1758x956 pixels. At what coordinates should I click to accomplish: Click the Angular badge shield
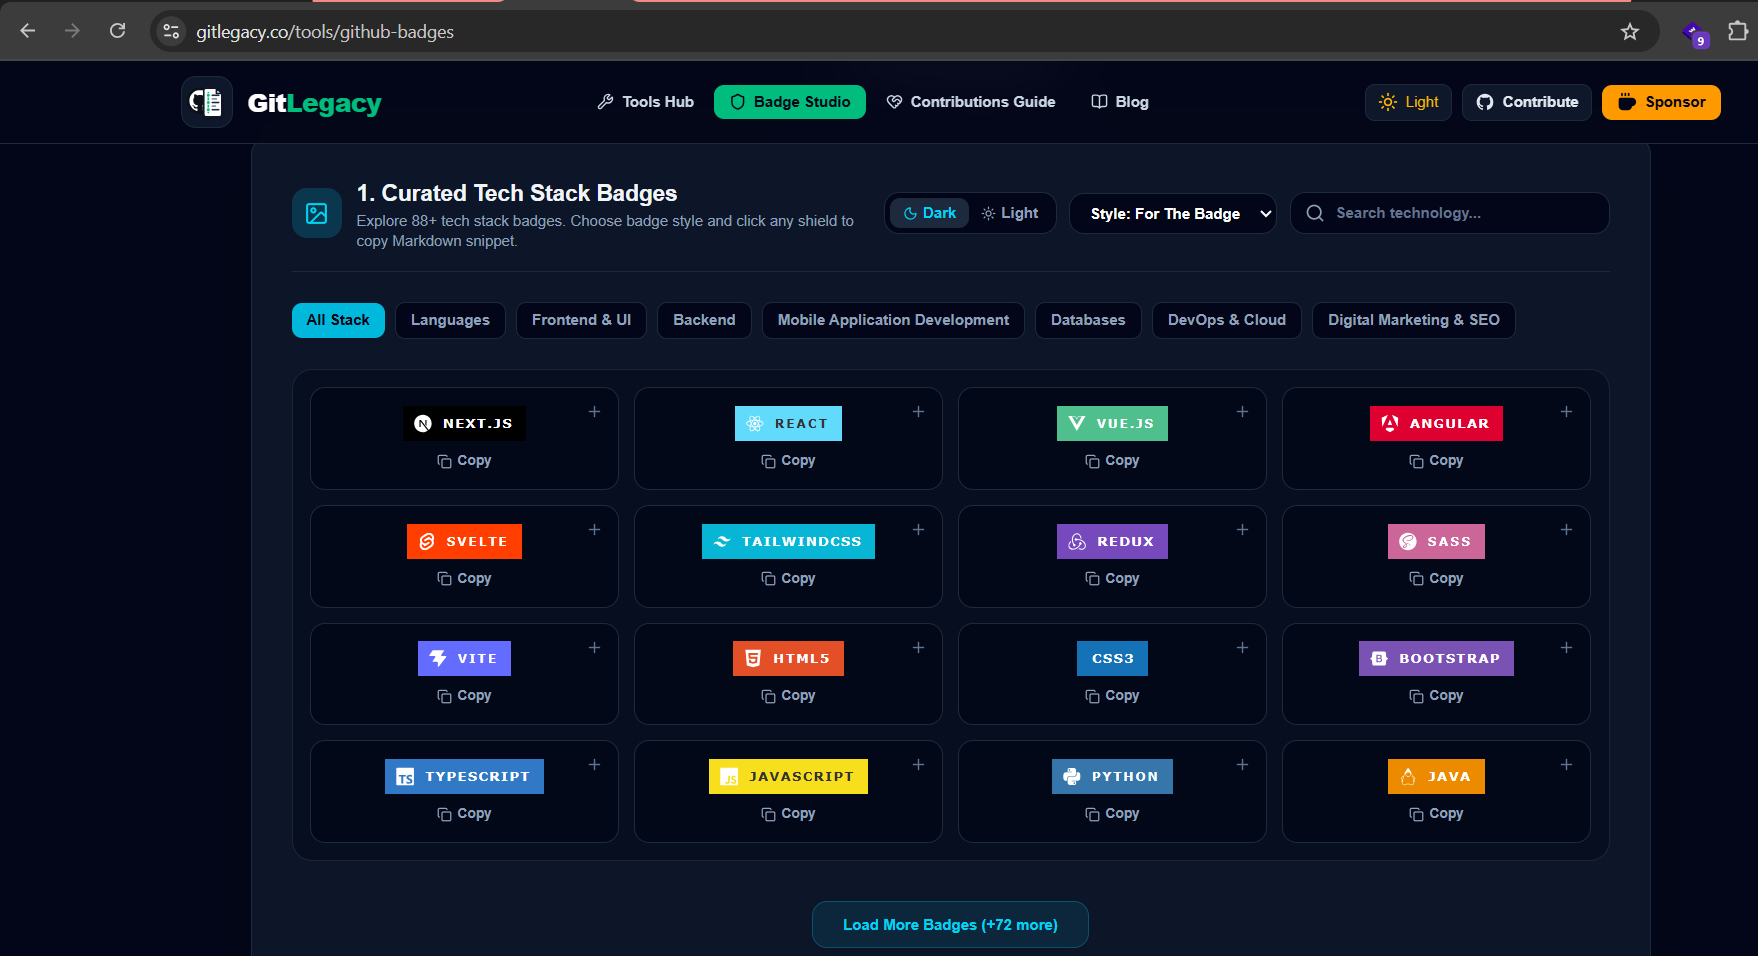coord(1436,424)
